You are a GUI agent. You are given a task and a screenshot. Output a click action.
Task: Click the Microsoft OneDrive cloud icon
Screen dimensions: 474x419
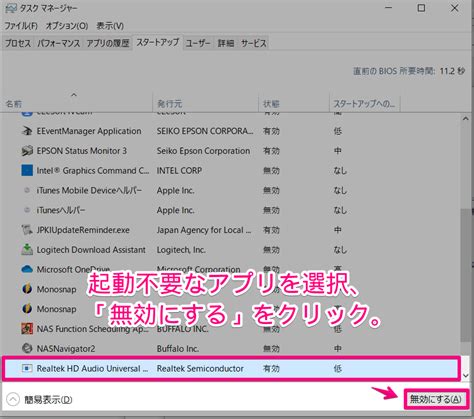click(27, 269)
